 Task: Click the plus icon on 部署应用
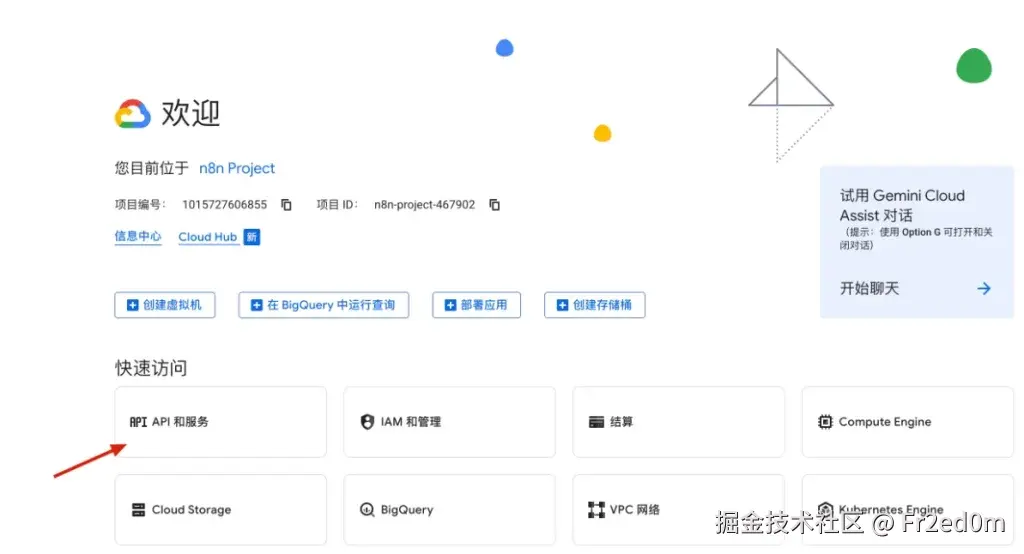(450, 305)
